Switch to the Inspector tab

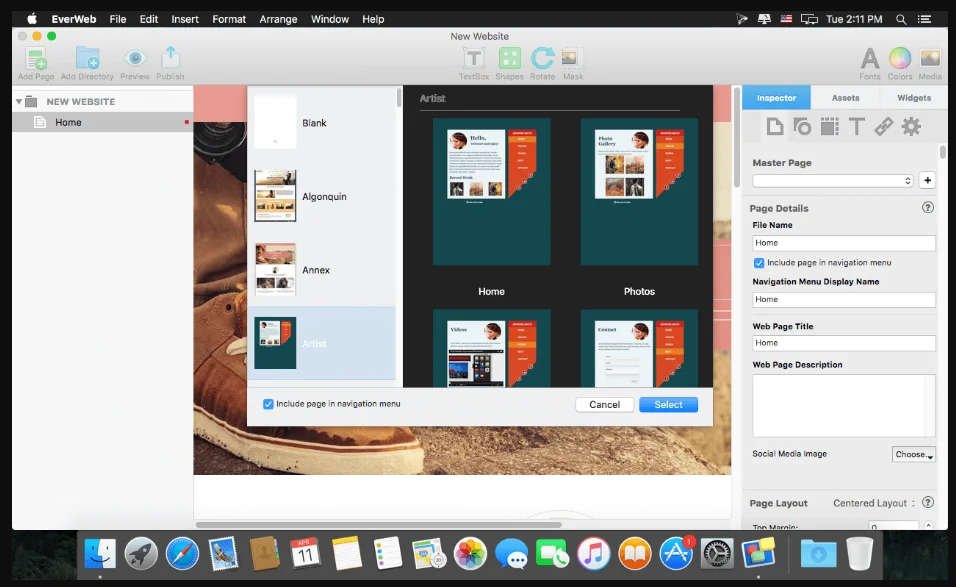[776, 98]
